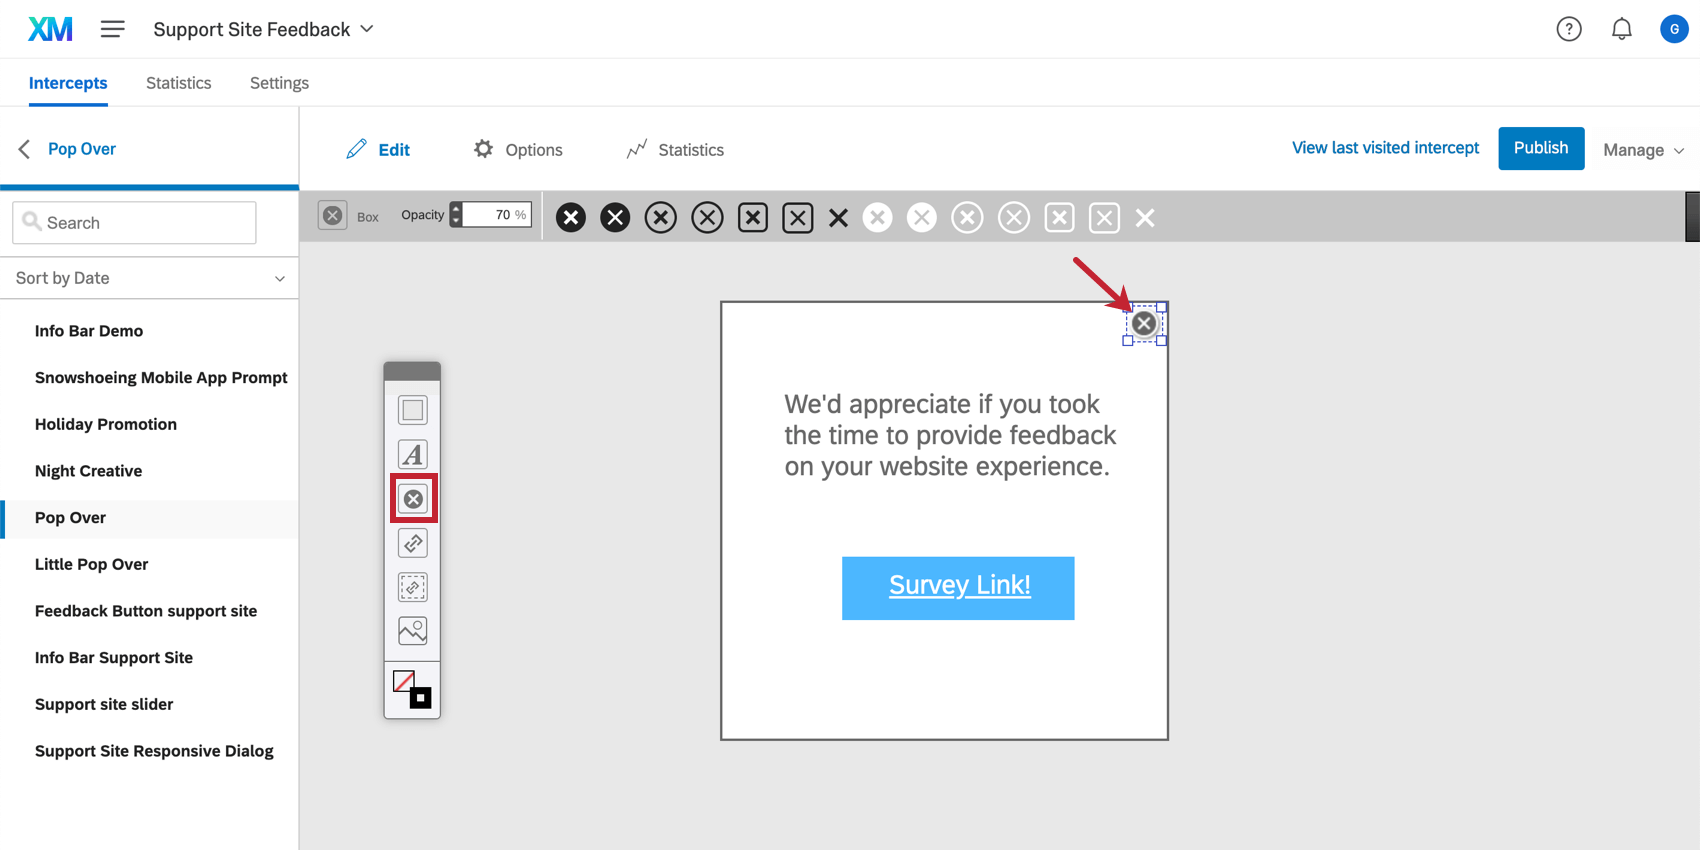
Task: Switch to the Intercepts tab
Action: tap(68, 83)
